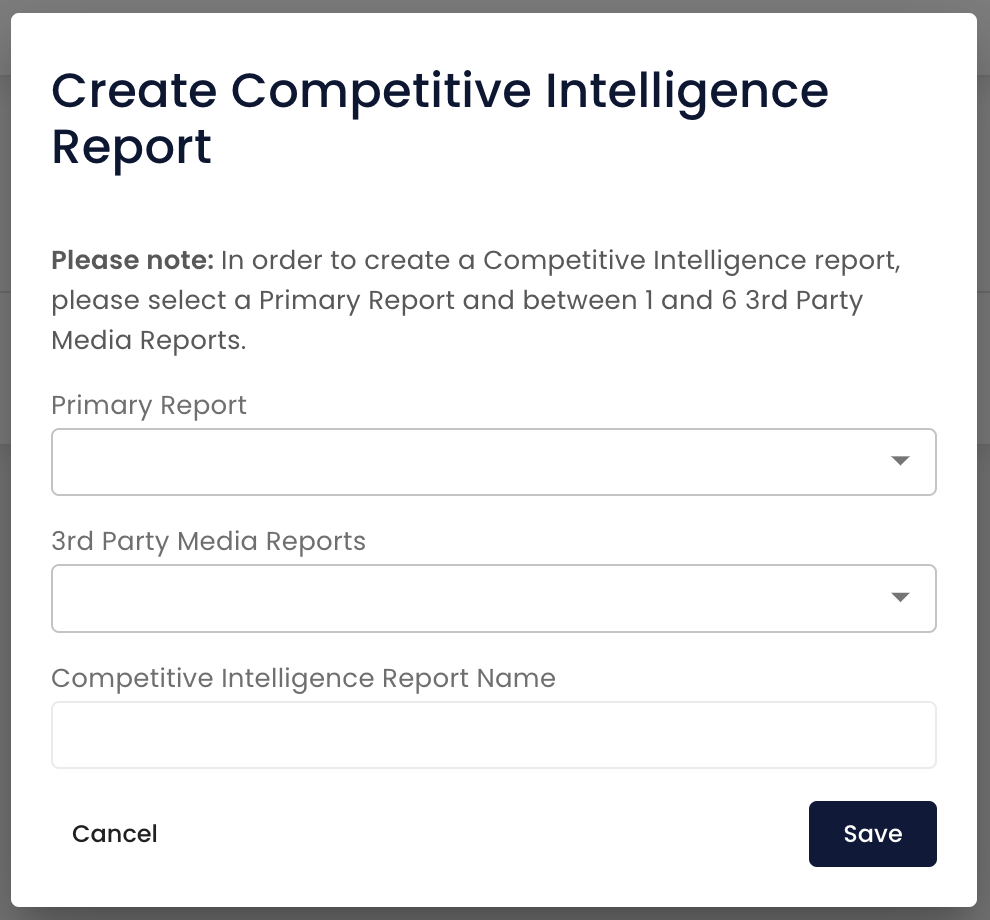Click the 3rd Party Media Reports dropdown arrow

900,598
